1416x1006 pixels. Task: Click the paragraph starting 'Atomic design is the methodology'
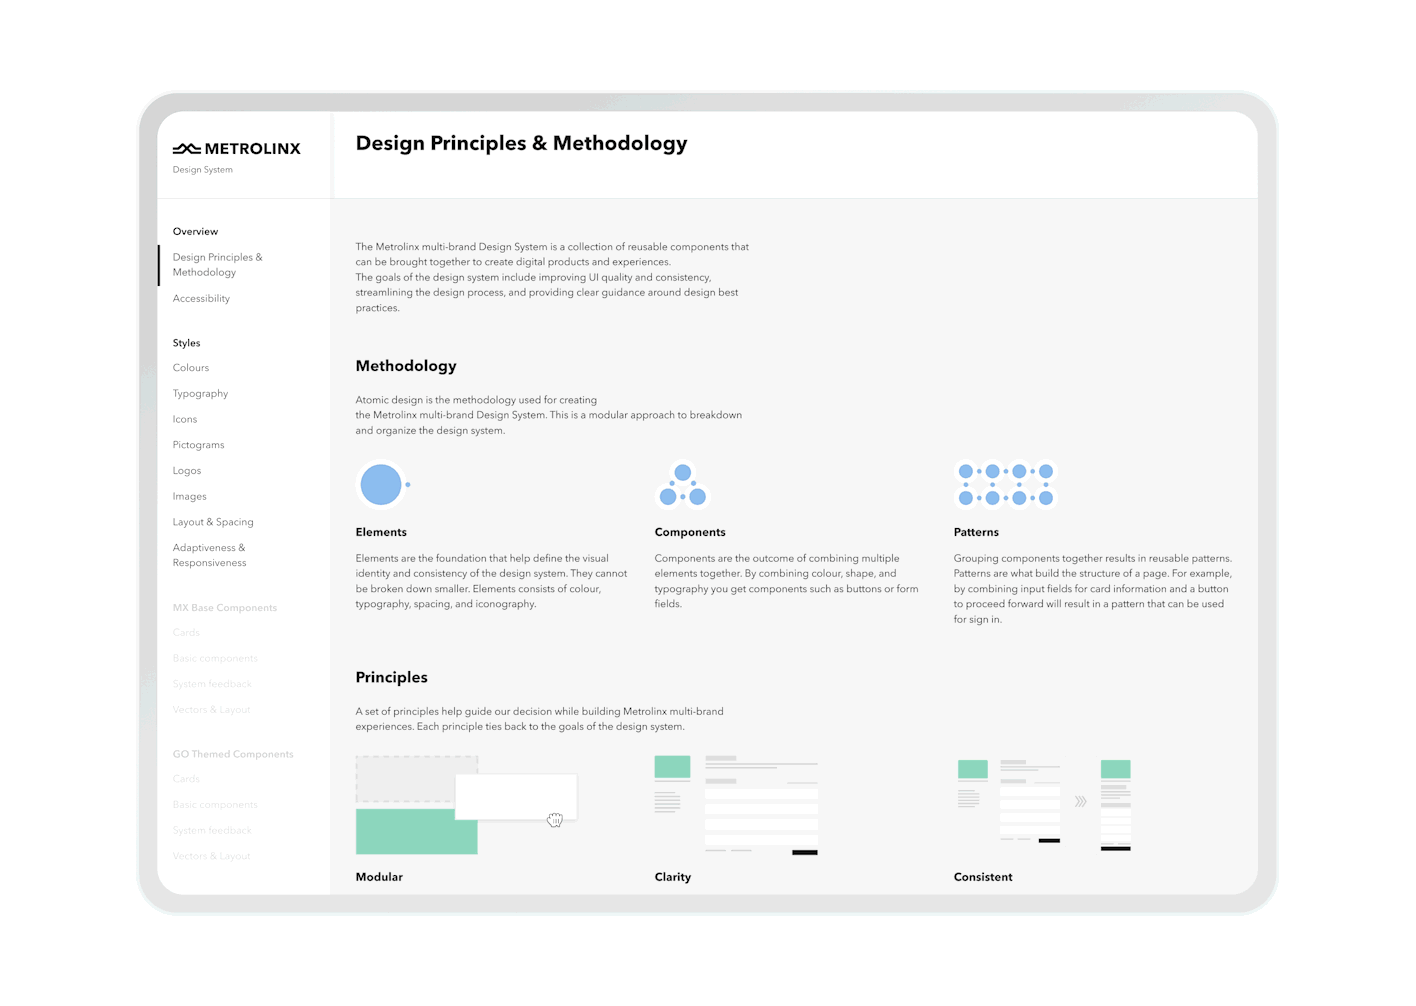coord(549,416)
